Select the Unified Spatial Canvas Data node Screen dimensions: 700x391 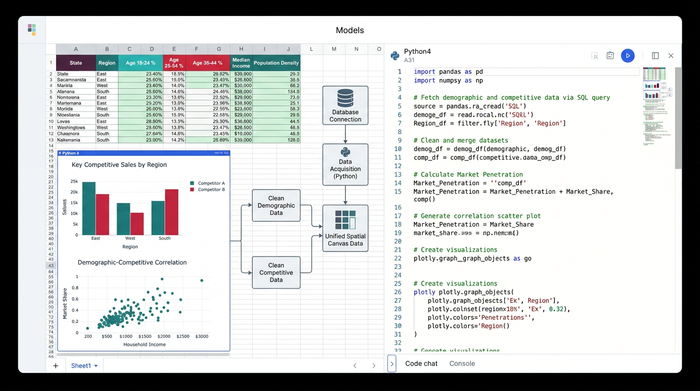[x=345, y=228]
